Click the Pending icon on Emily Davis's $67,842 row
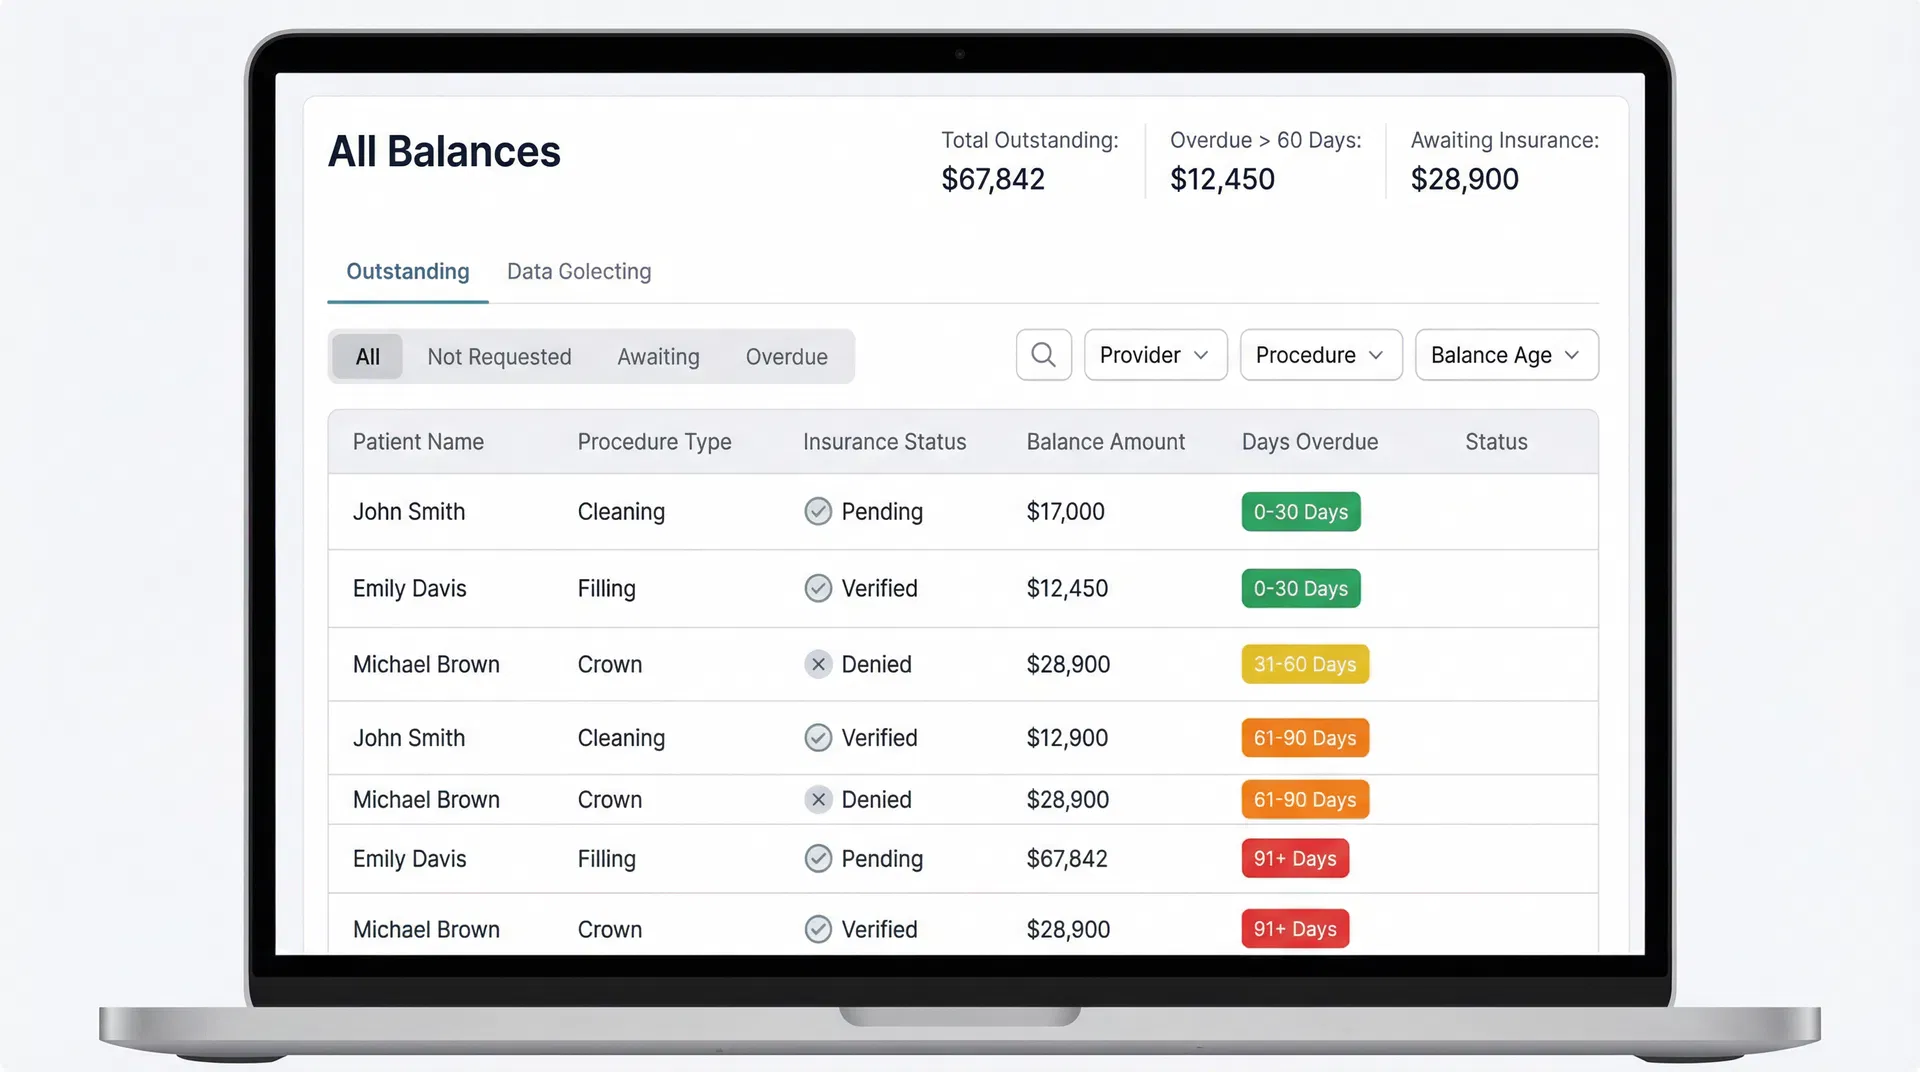The height and width of the screenshot is (1072, 1920). [x=818, y=858]
